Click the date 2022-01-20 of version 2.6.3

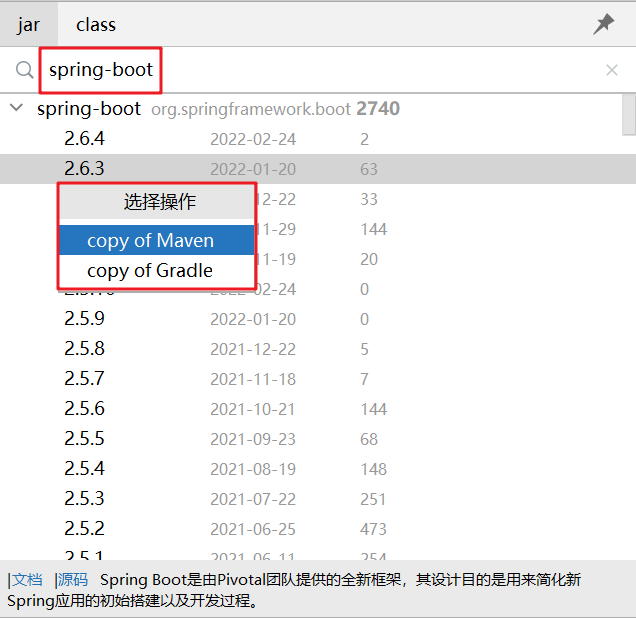click(253, 170)
